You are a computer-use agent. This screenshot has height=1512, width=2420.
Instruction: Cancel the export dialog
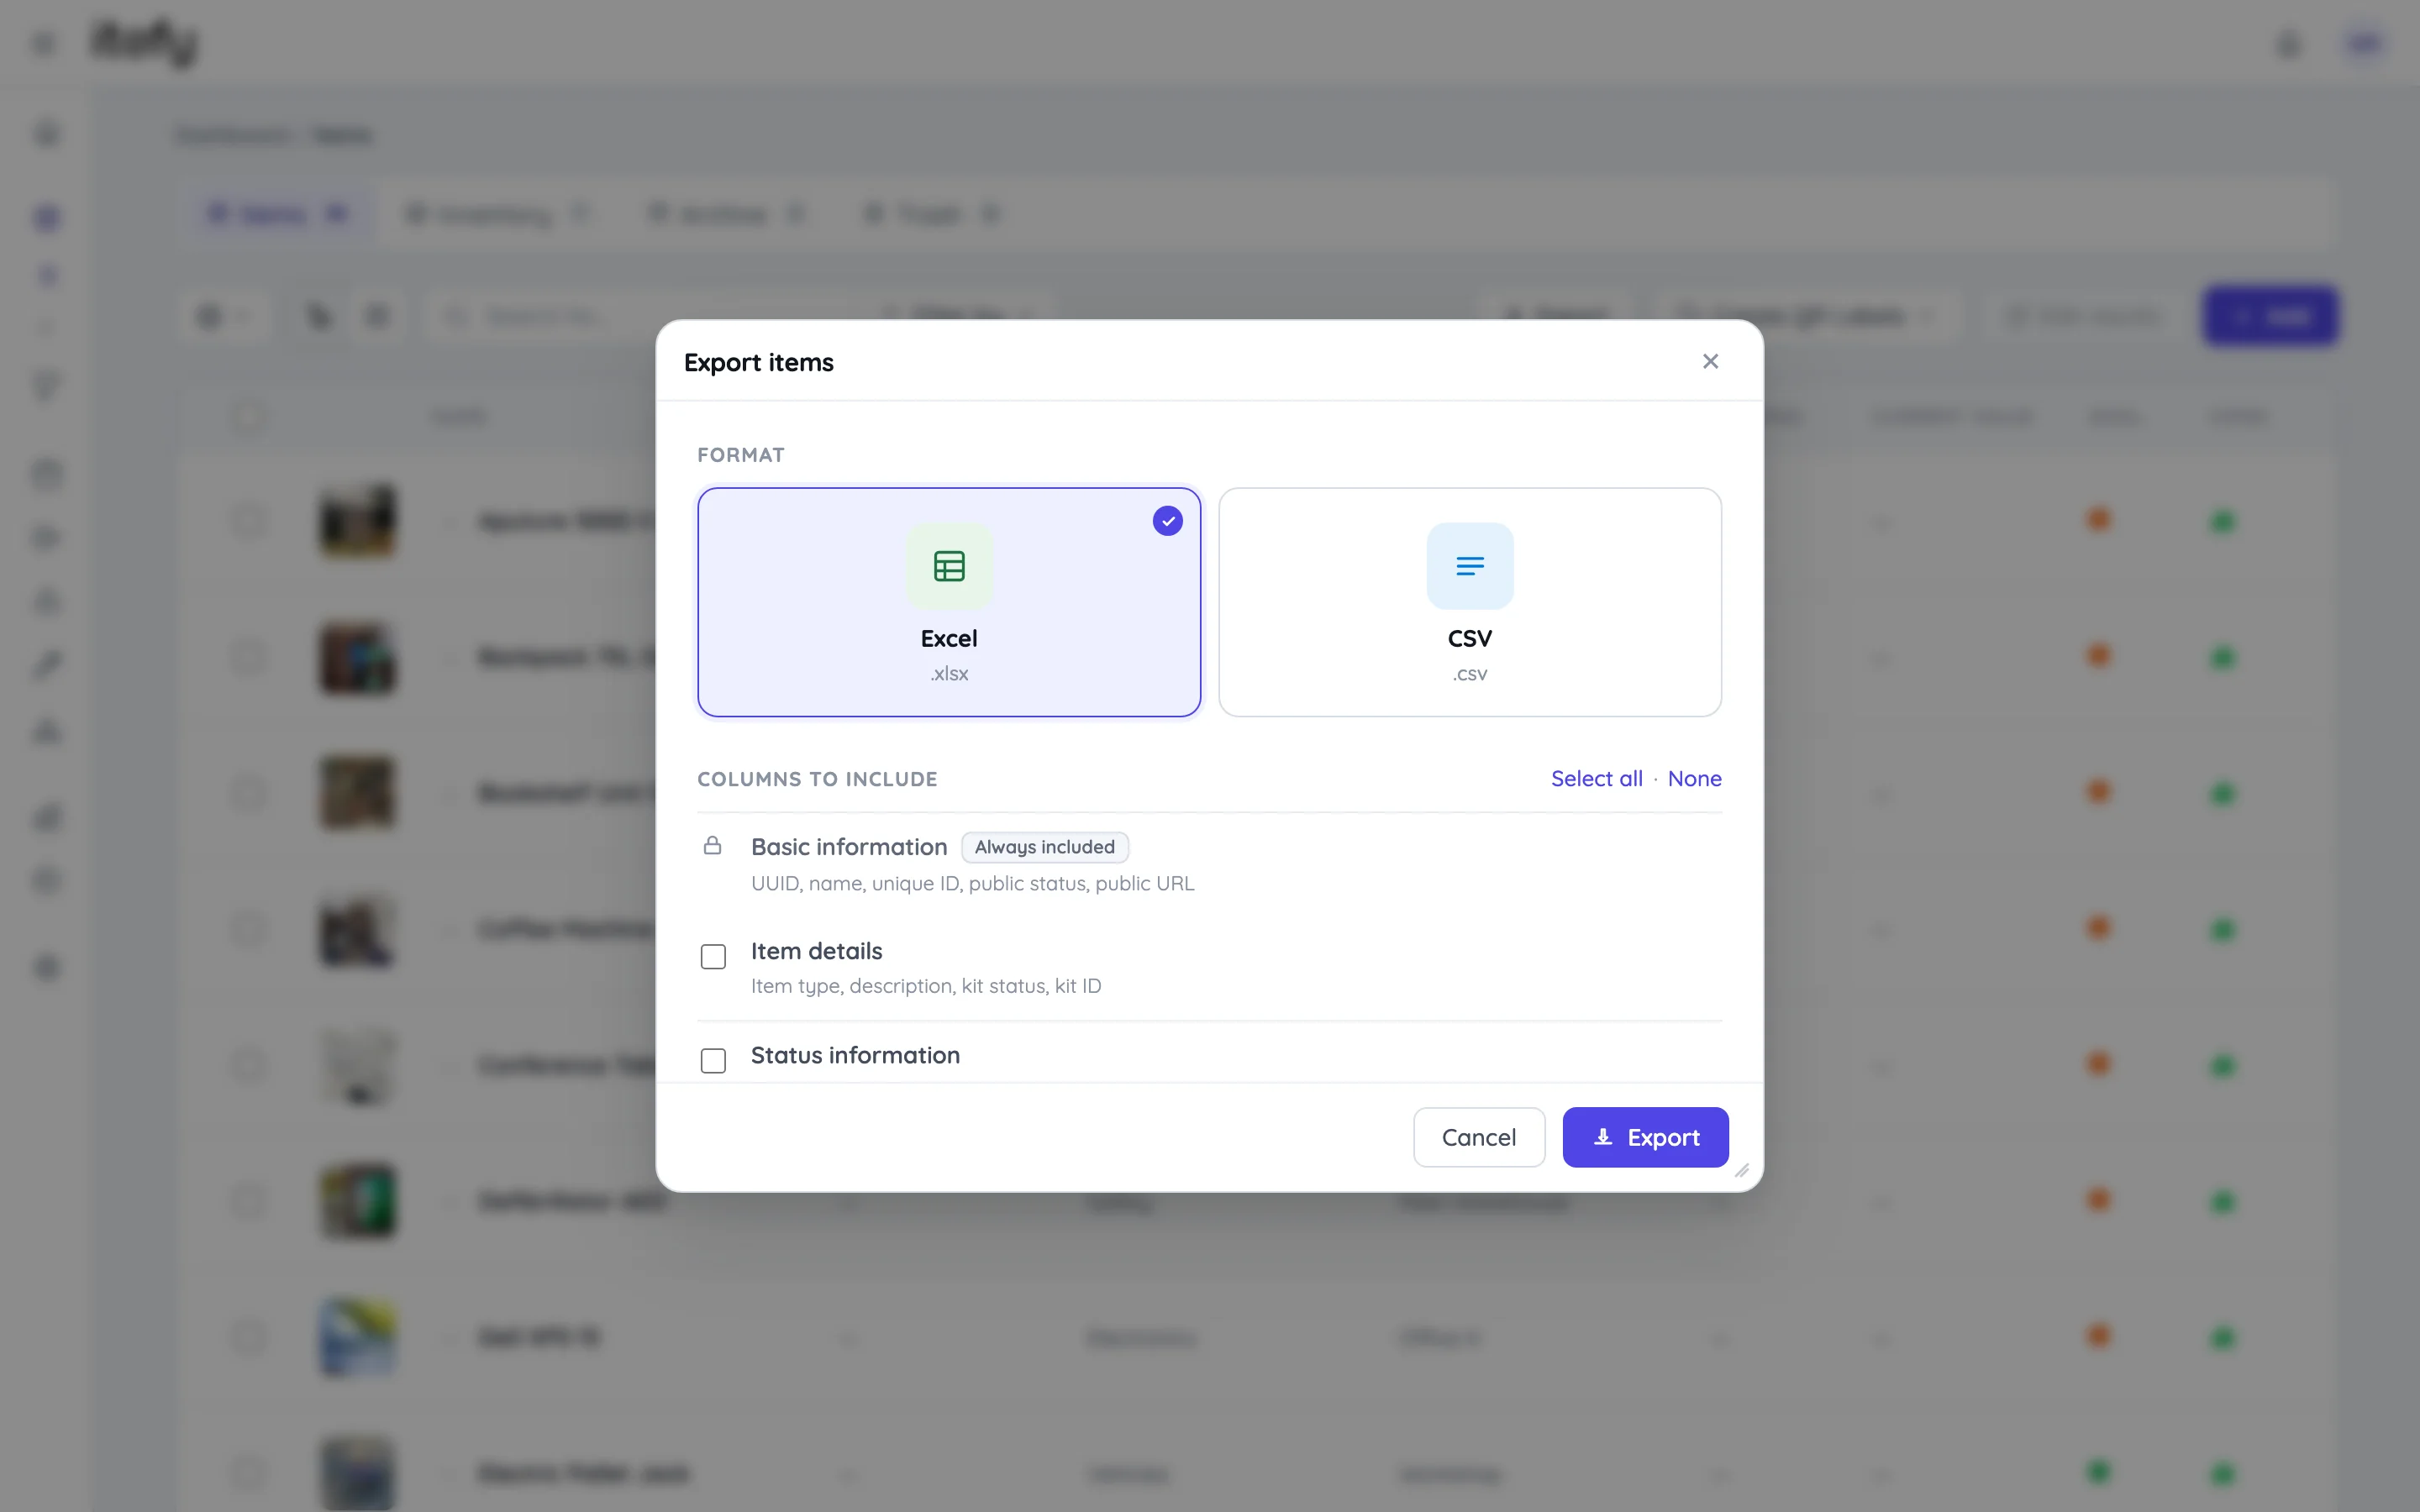[x=1478, y=1137]
